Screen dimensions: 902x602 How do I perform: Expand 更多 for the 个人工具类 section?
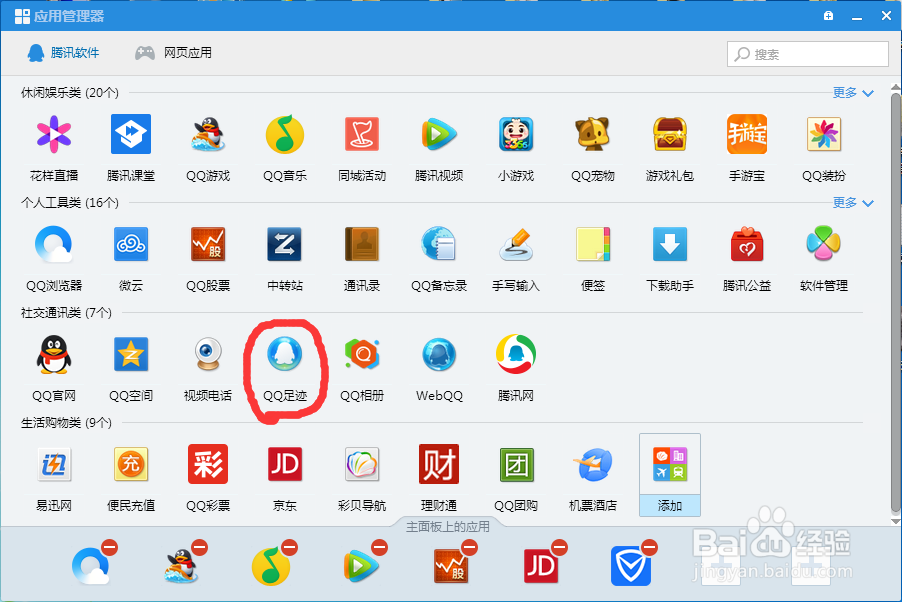click(845, 203)
